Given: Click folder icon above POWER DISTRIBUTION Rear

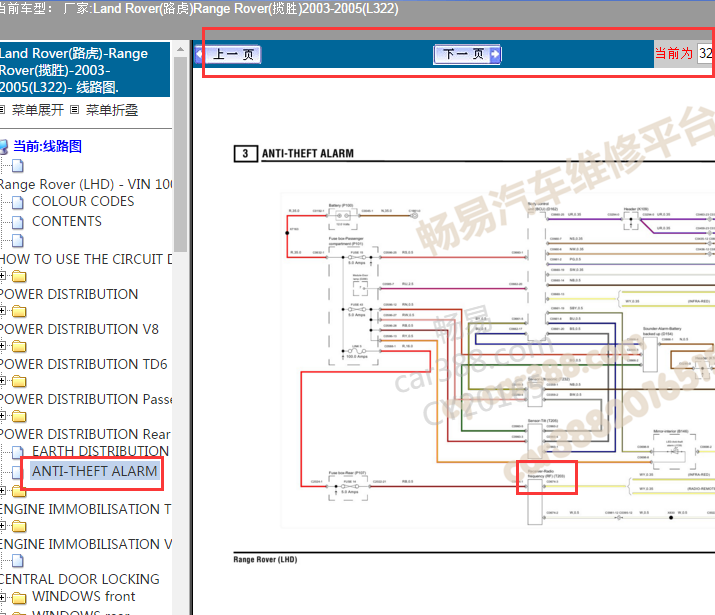Looking at the screenshot, I should coord(19,417).
